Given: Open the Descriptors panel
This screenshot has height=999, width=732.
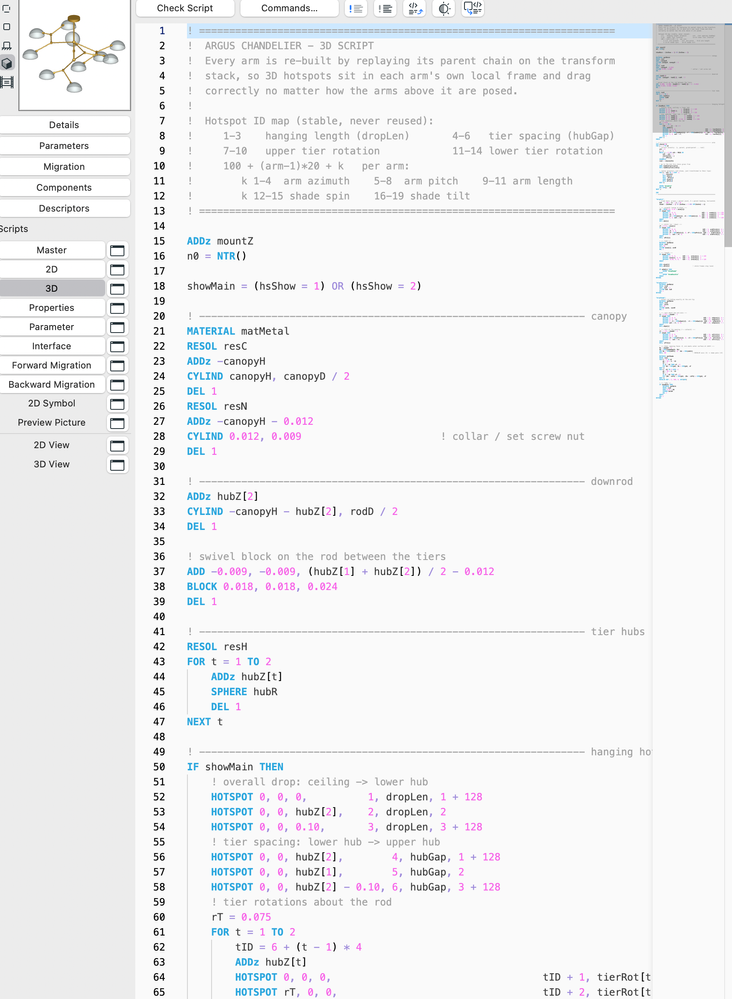Looking at the screenshot, I should pyautogui.click(x=64, y=208).
